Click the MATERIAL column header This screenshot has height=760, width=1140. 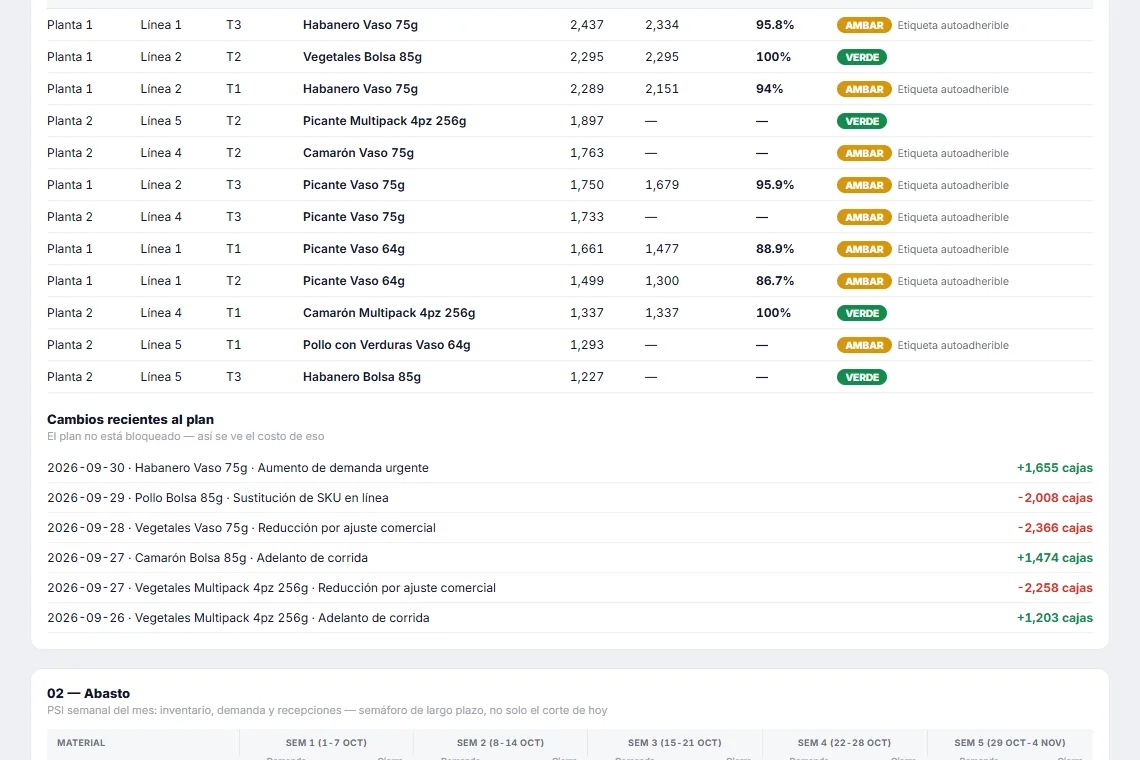pos(81,743)
